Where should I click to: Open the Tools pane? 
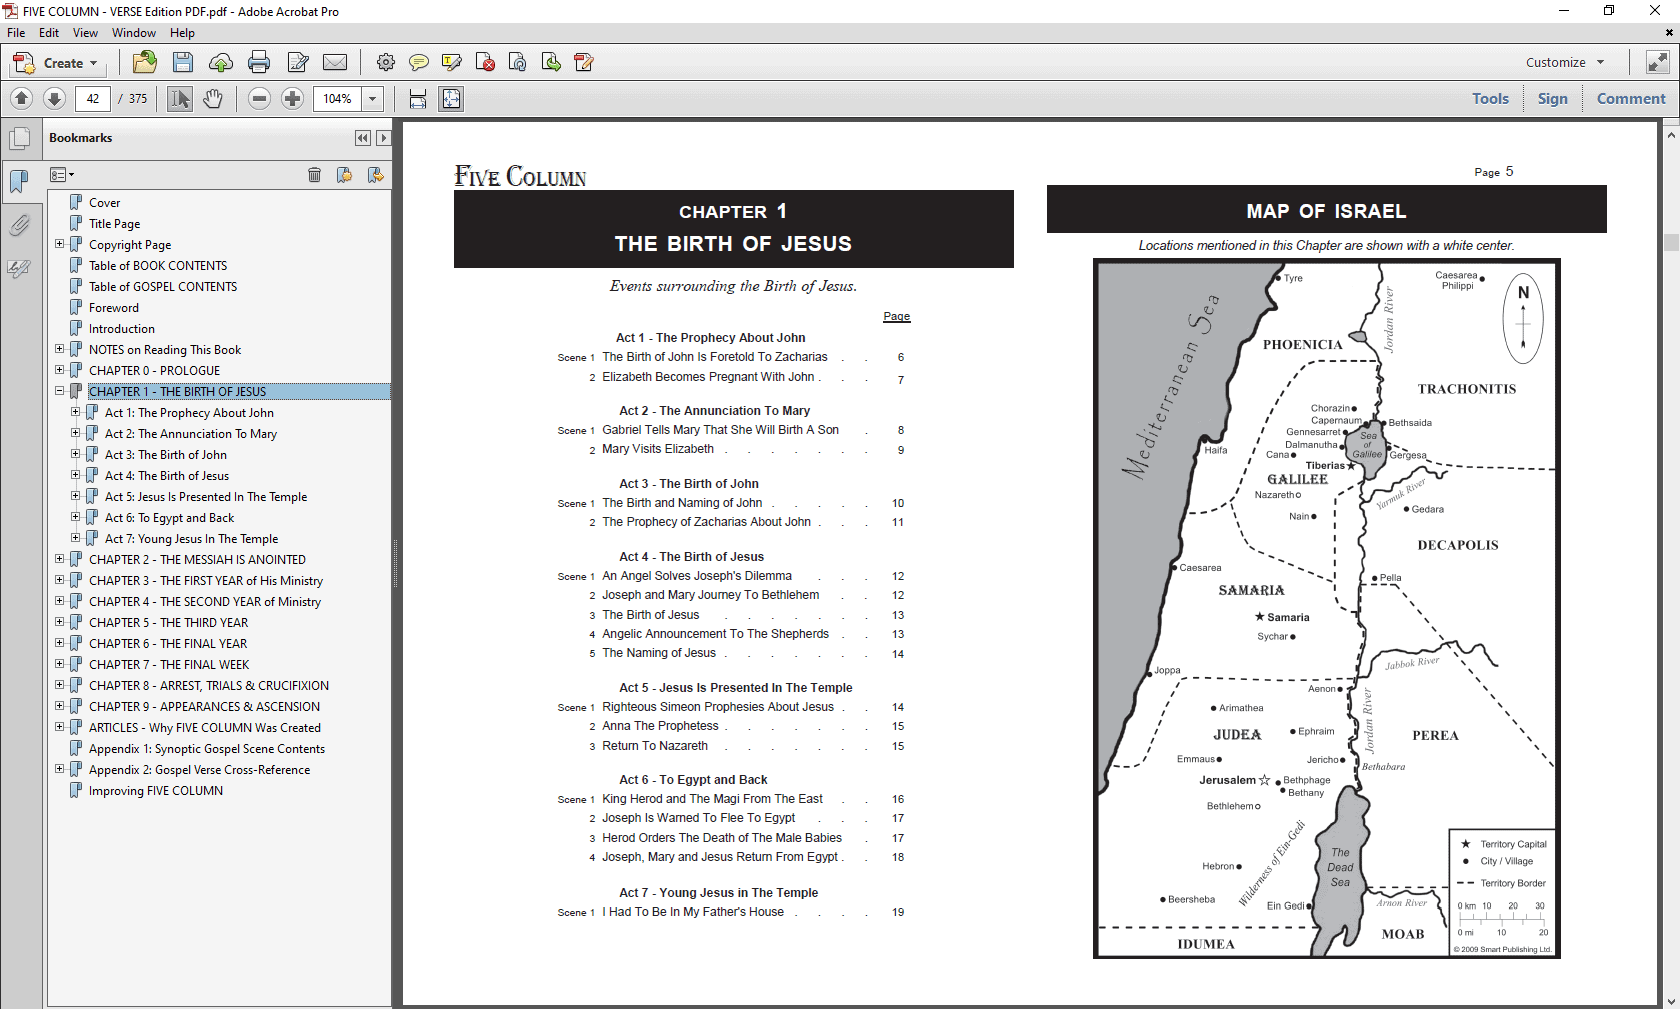pyautogui.click(x=1490, y=98)
